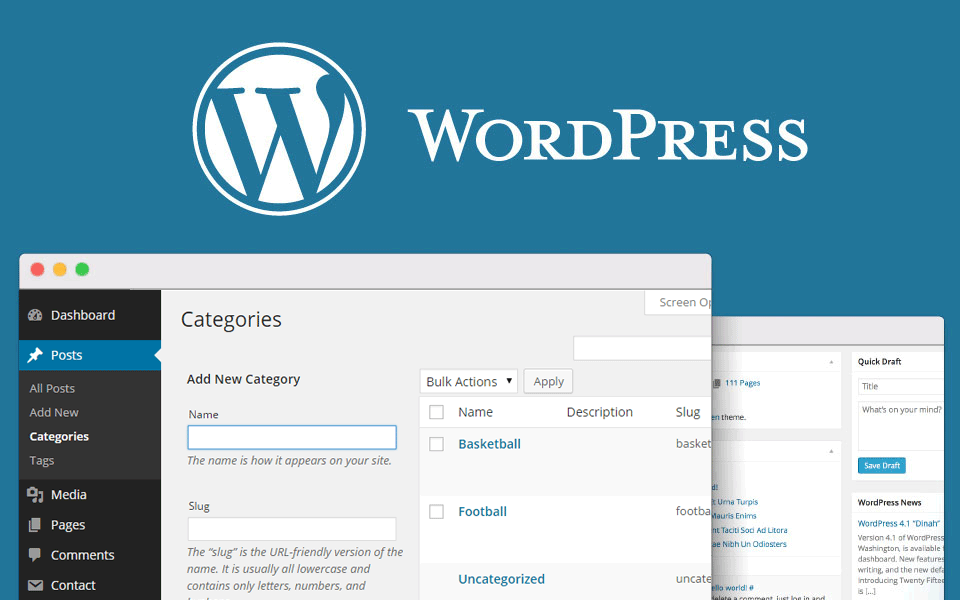
Task: Click the Contact envelope icon
Action: tap(36, 585)
